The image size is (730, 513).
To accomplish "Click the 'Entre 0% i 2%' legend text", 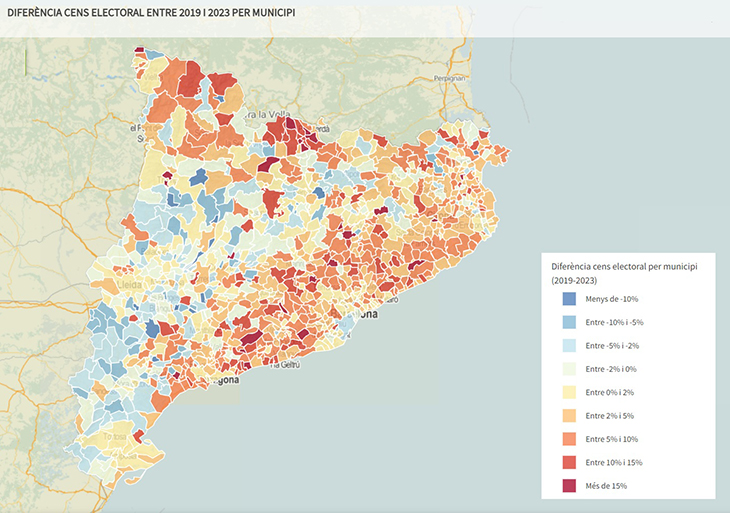I will (610, 392).
